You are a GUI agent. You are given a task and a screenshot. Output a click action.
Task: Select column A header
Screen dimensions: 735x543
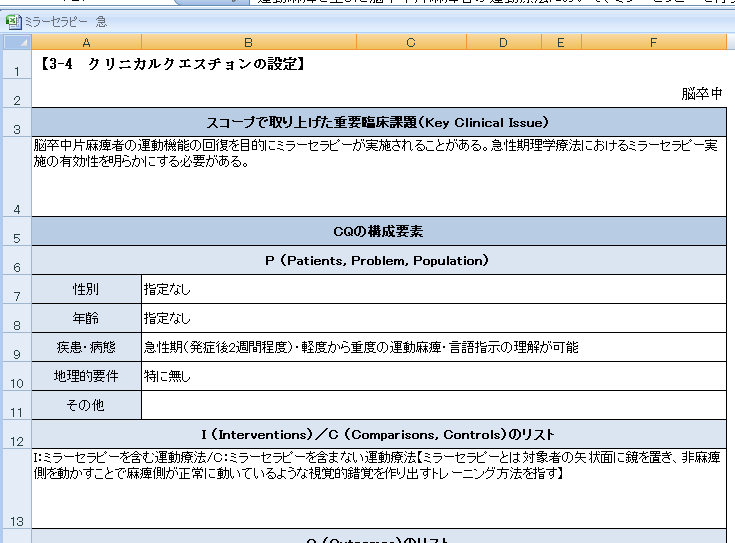pyautogui.click(x=86, y=42)
